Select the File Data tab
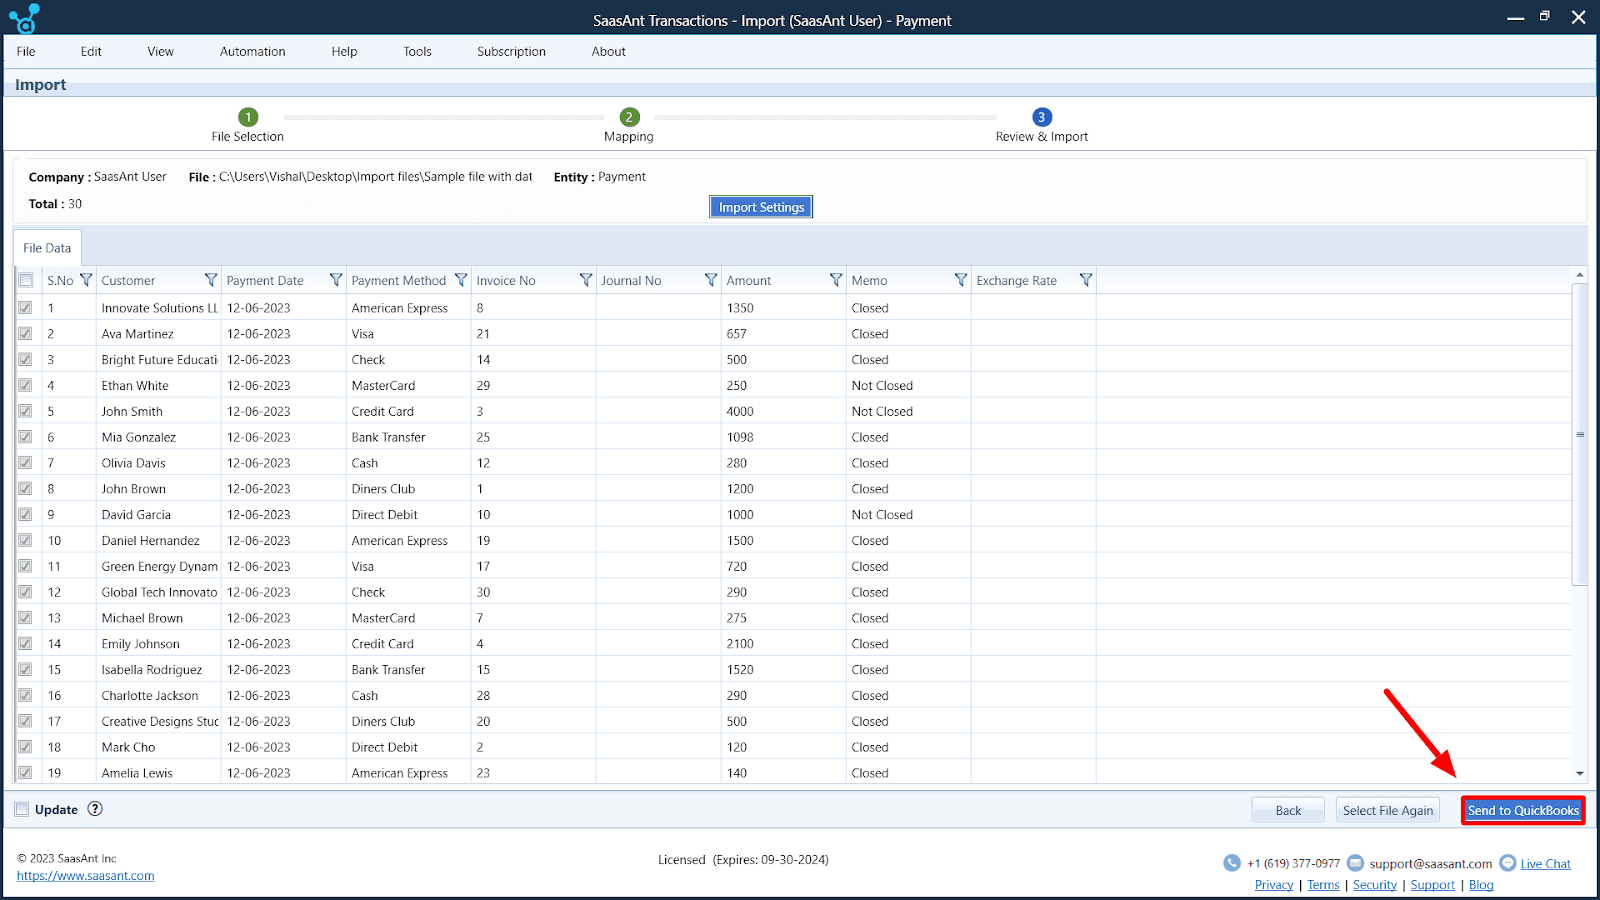This screenshot has height=900, width=1600. pos(47,248)
